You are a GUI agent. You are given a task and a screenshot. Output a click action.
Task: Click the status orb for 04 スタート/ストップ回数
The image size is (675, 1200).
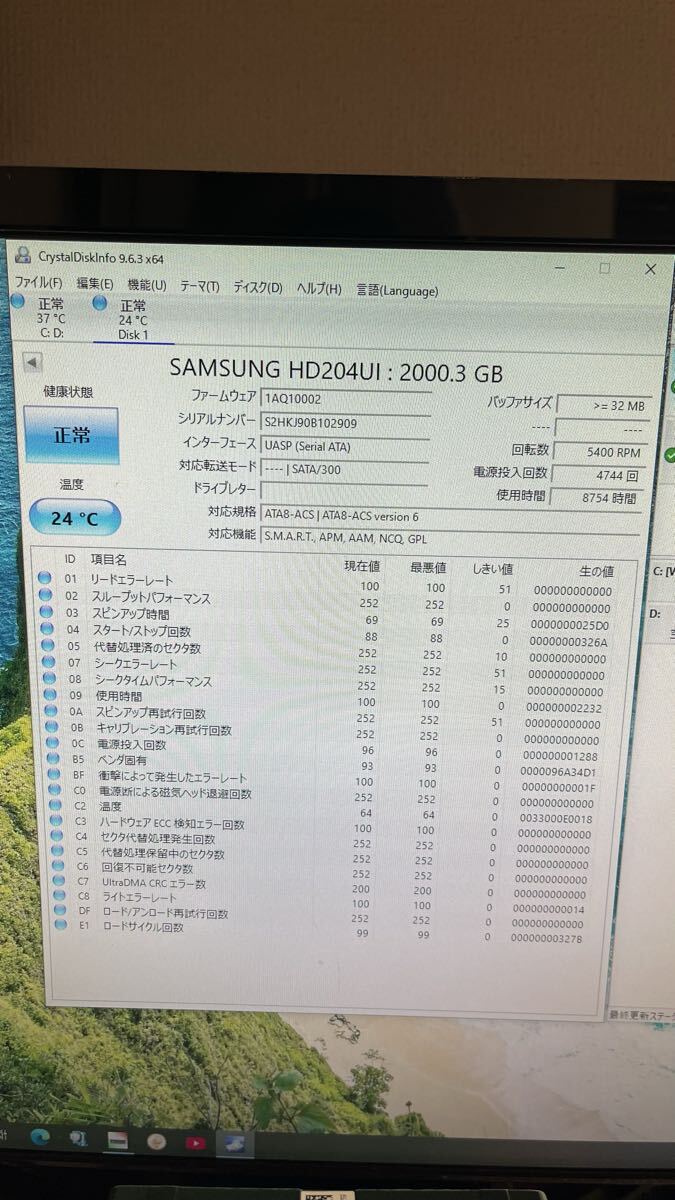[x=45, y=629]
